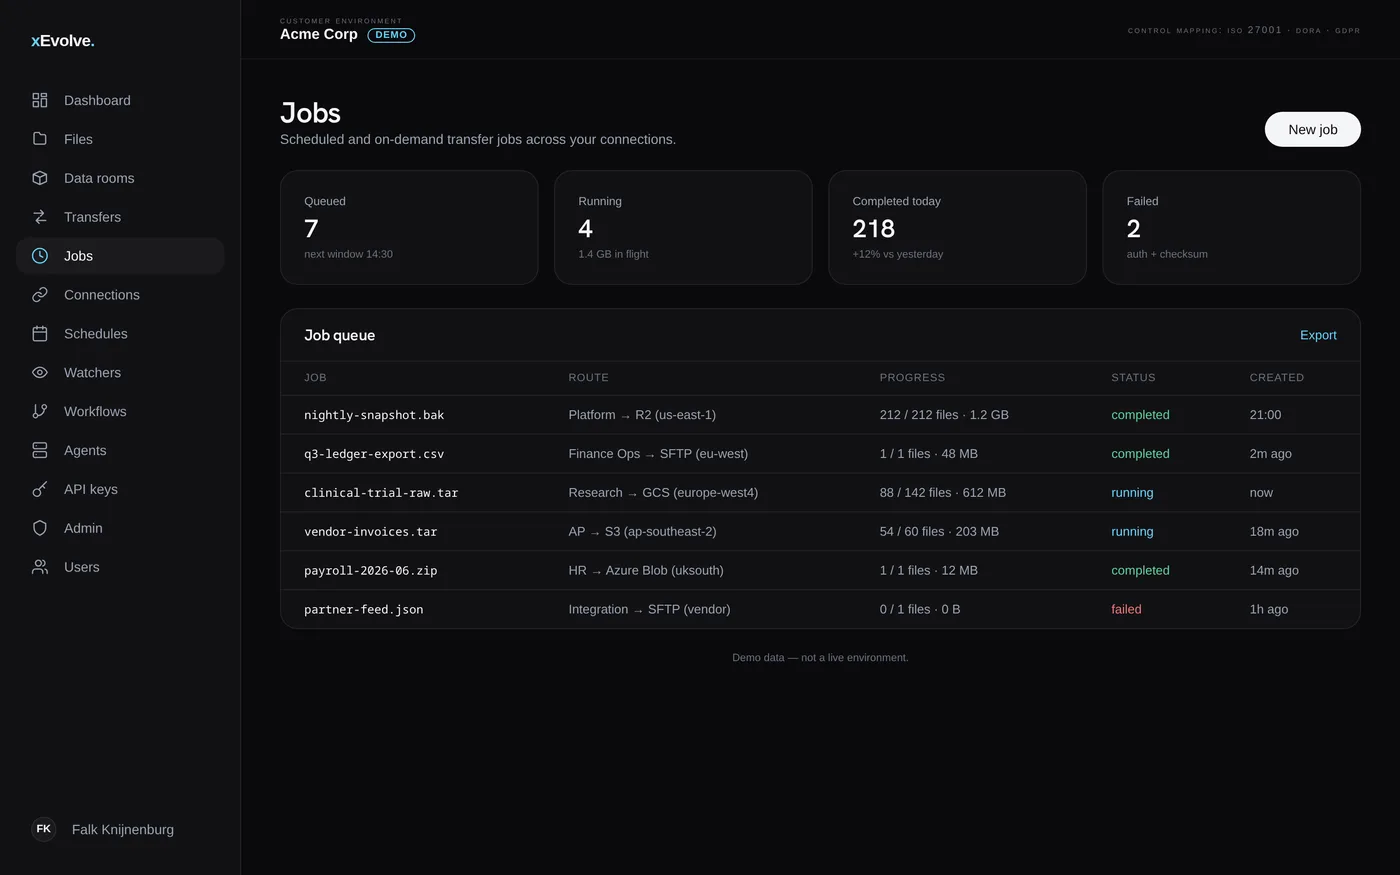Click the Admin shield icon
The image size is (1400, 875).
tap(40, 528)
